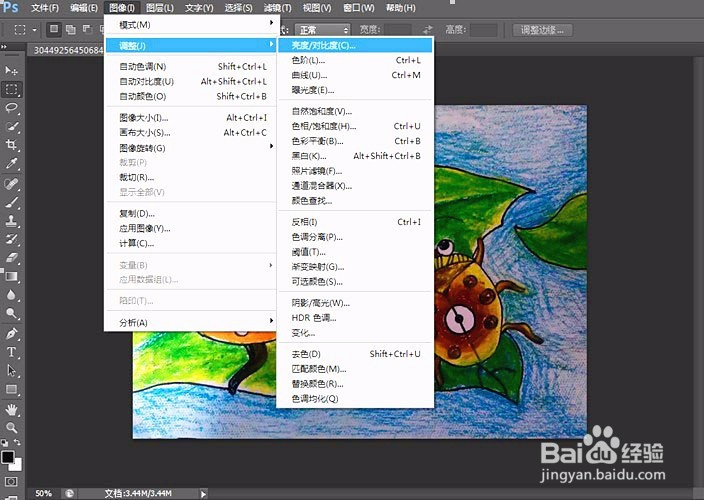
Task: Choose 画布大小(S)... command
Action: [x=192, y=132]
